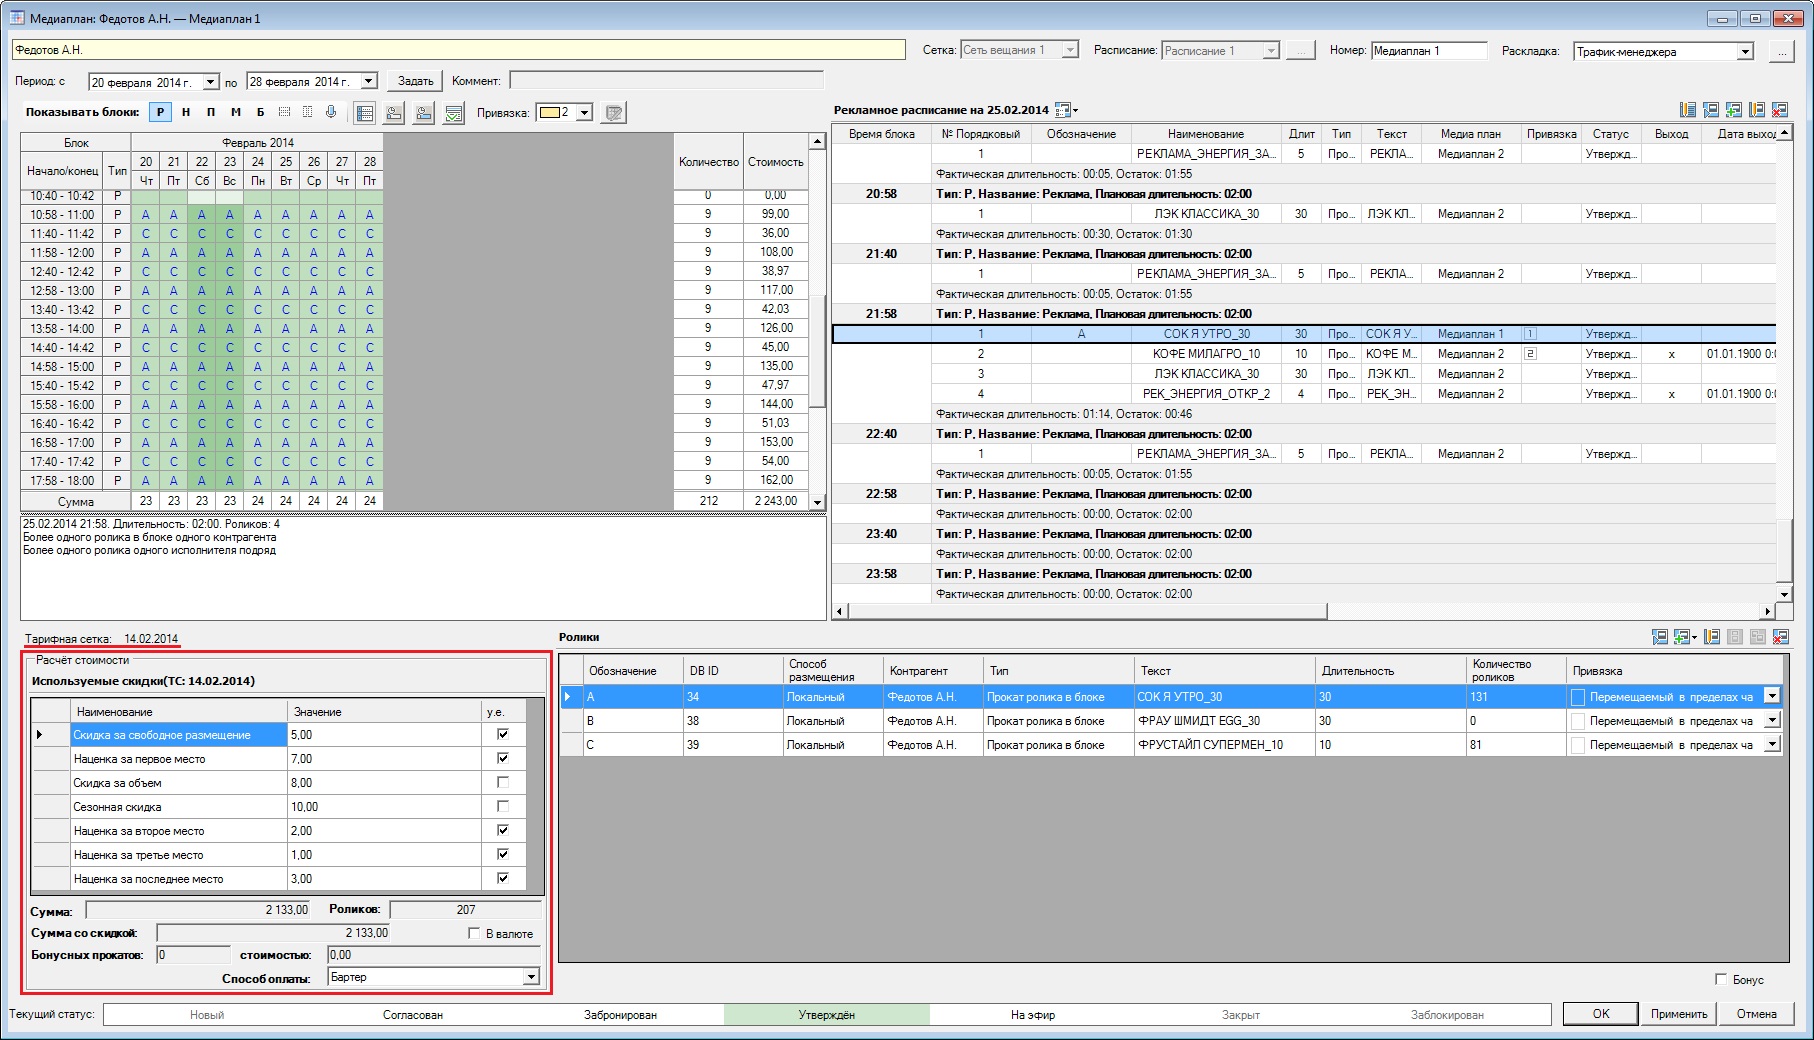Screen dimensions: 1814x1040
Task: Click the first person-schedule toolbar icon
Action: (395, 113)
